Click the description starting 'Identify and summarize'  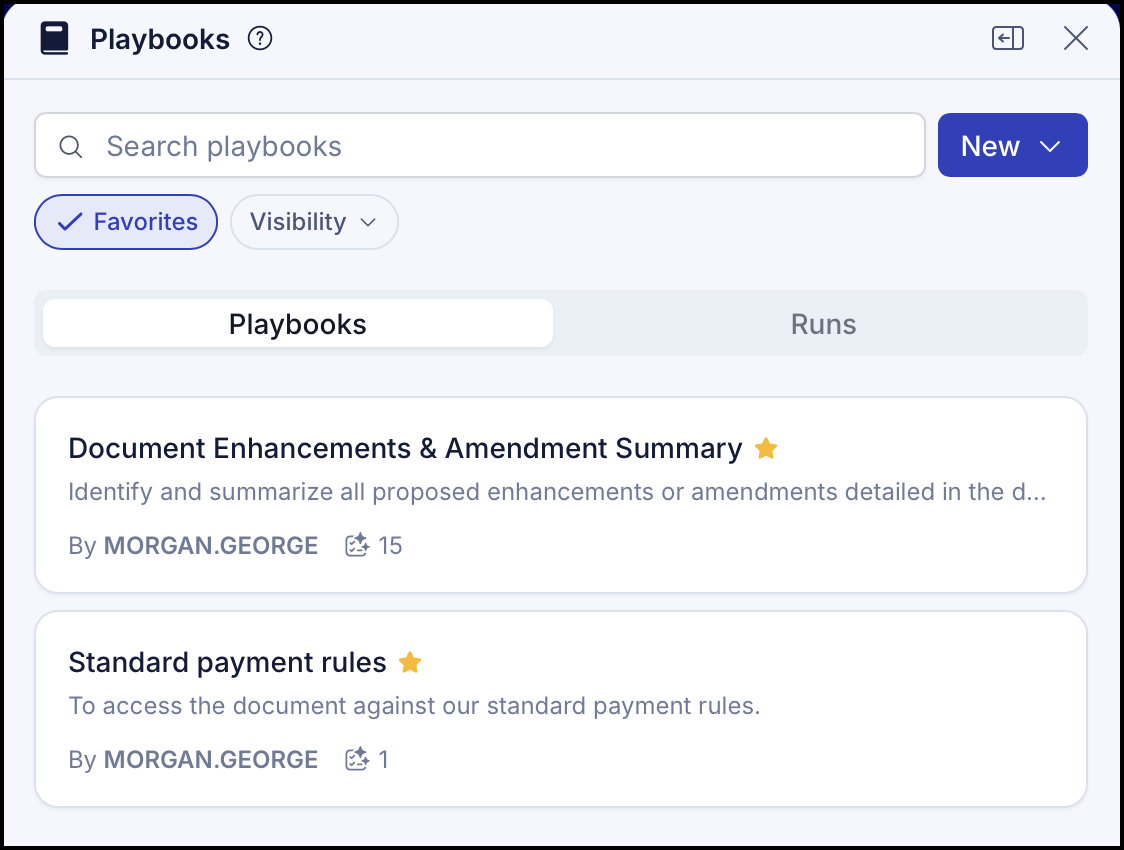point(557,492)
